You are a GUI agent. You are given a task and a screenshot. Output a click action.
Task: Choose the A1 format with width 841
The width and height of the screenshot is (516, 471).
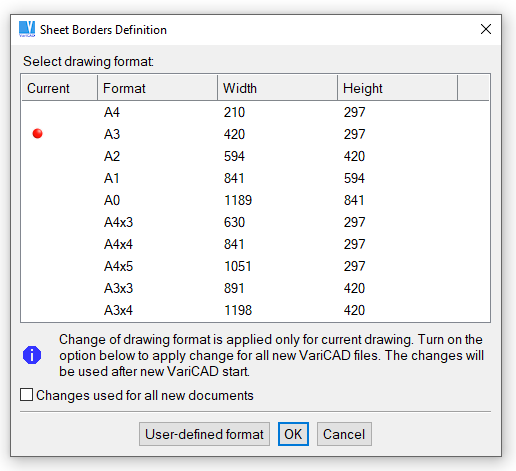pos(255,178)
